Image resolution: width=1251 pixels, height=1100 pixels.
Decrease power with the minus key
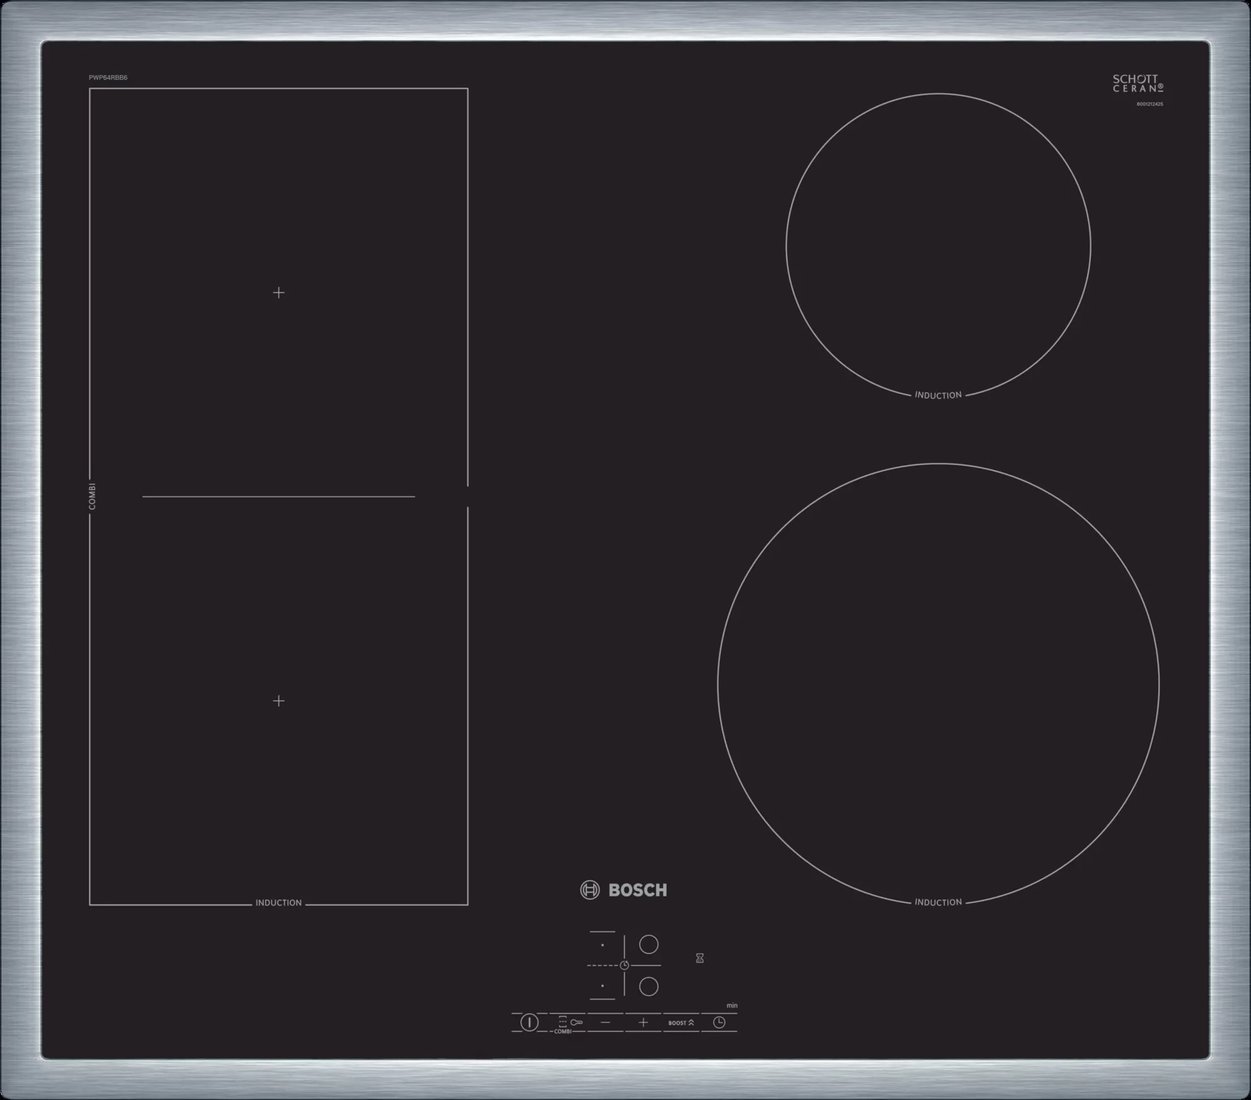(x=605, y=1022)
